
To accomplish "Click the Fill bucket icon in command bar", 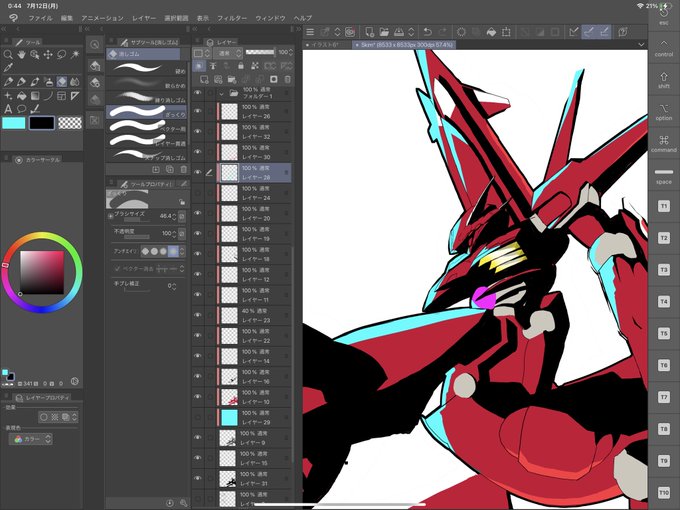I will click(x=491, y=32).
